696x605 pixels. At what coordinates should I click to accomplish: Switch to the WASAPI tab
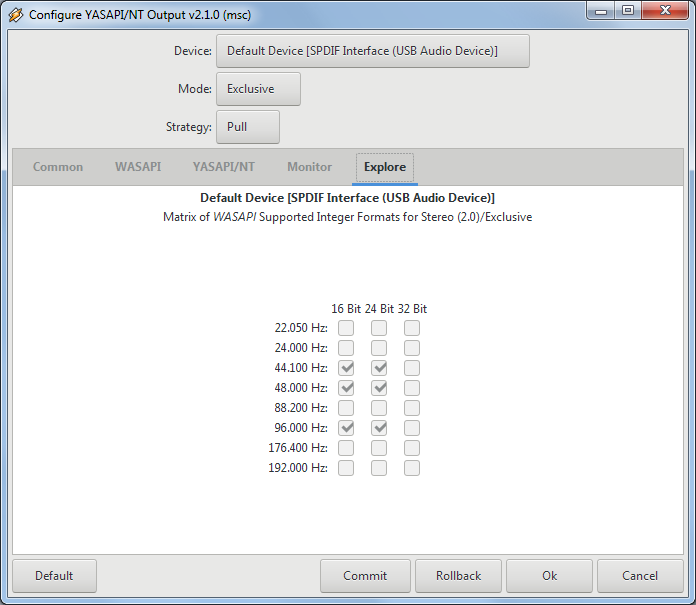[x=138, y=167]
